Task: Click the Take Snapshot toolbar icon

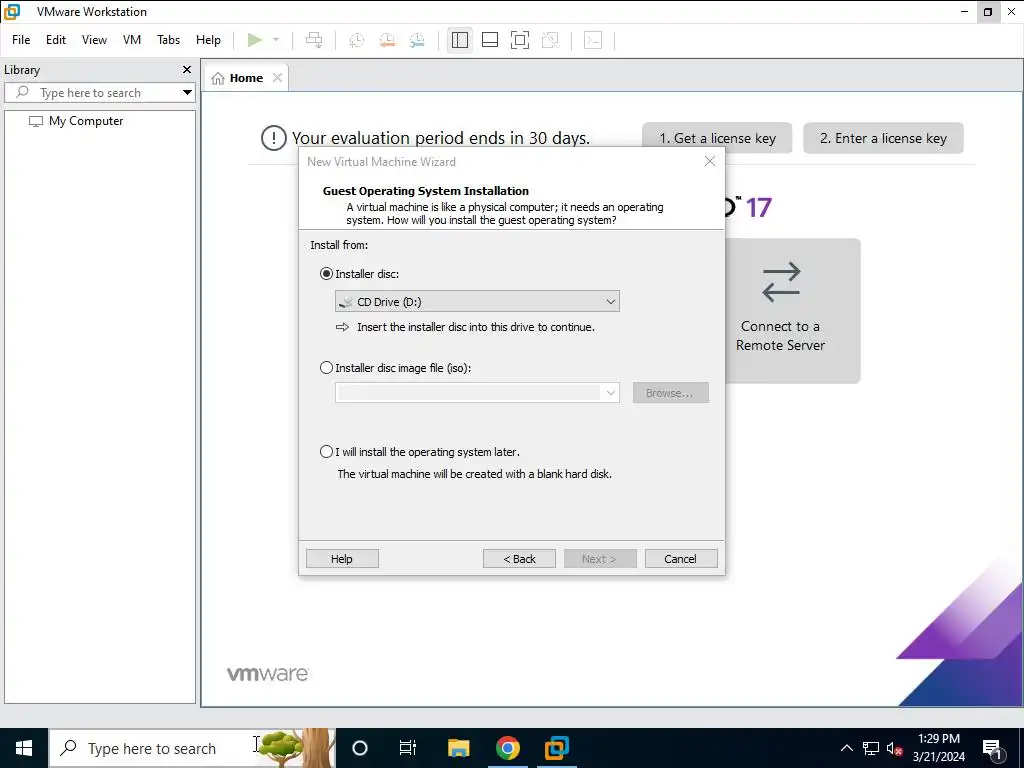Action: pyautogui.click(x=357, y=40)
